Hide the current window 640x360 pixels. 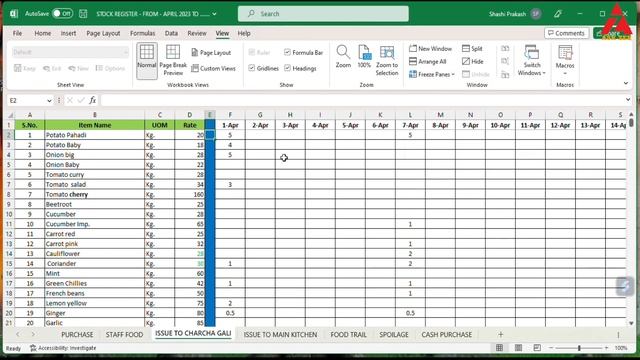pyautogui.click(x=473, y=62)
